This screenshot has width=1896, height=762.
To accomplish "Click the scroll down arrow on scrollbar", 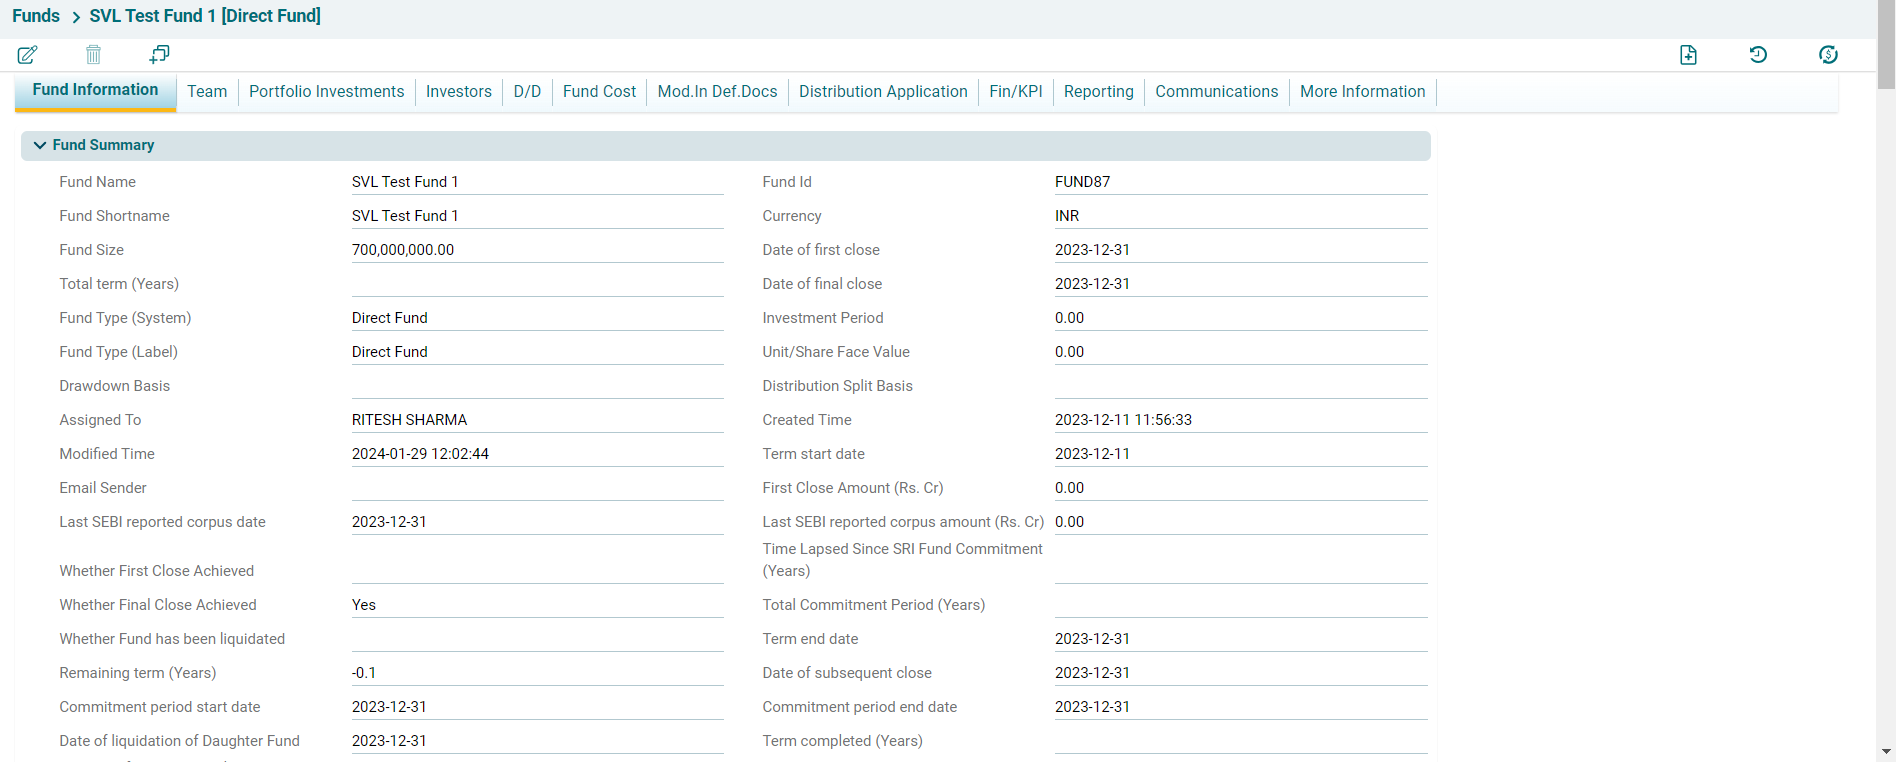I will click(x=1886, y=751).
